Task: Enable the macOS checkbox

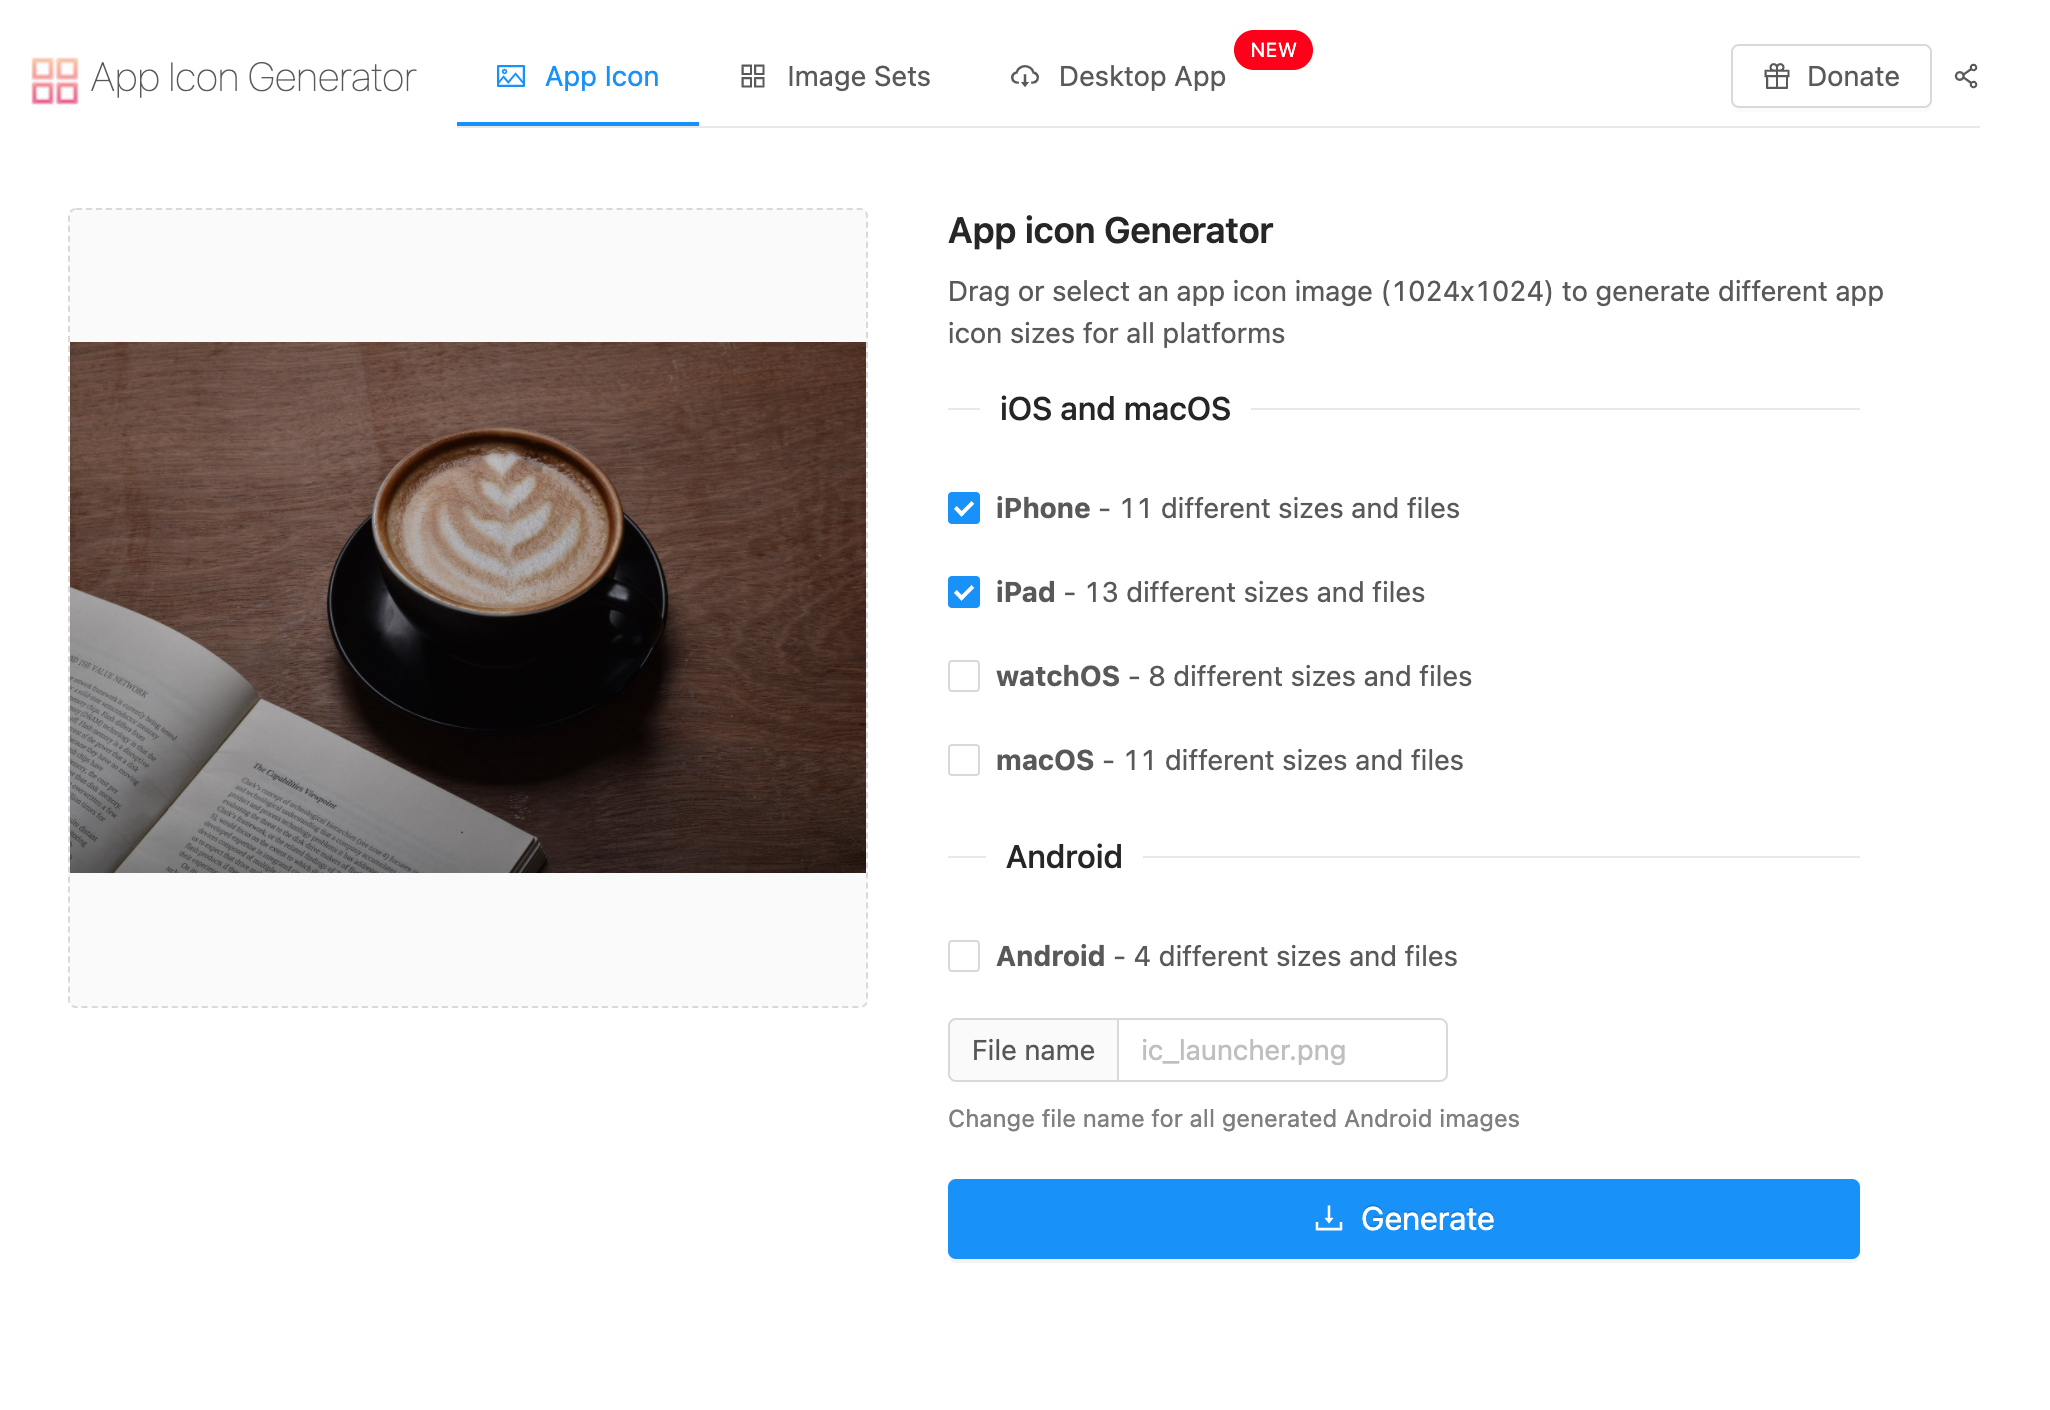Action: click(963, 760)
